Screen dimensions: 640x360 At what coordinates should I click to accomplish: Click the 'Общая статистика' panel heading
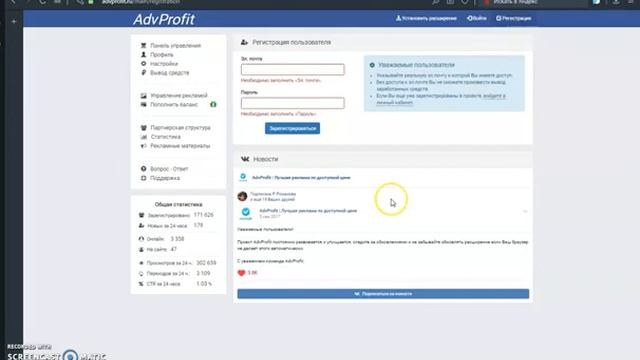pyautogui.click(x=178, y=204)
